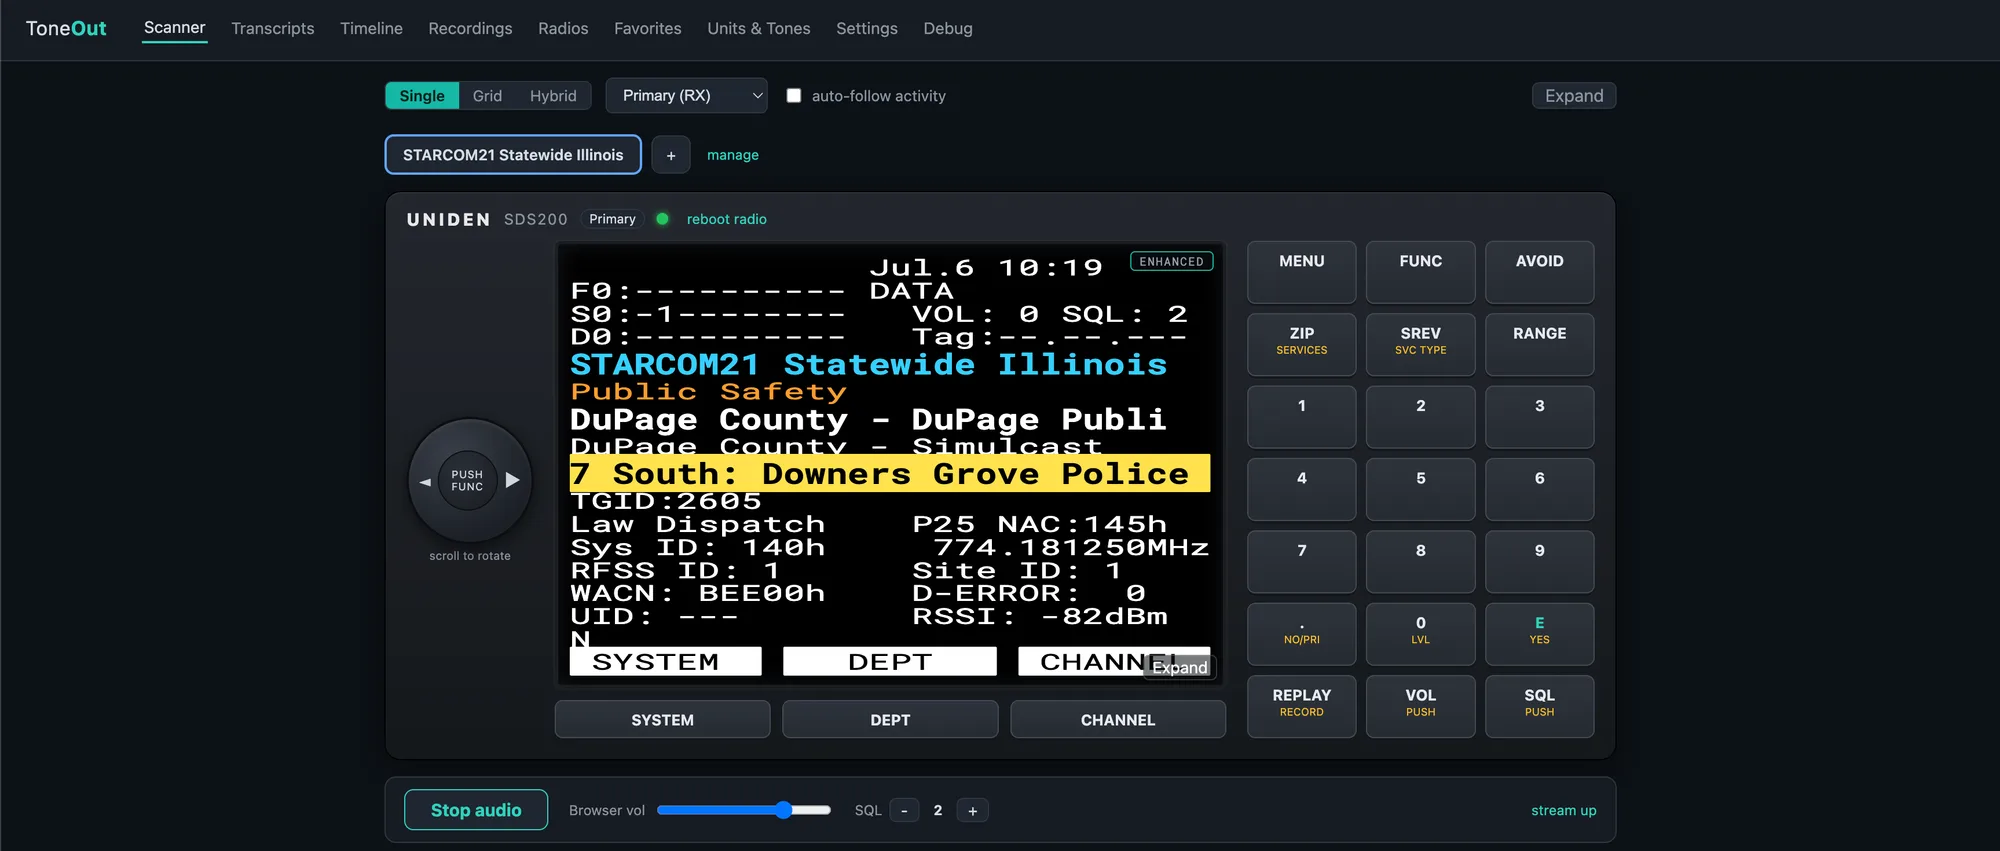Click keypad number 3
Screen dimensions: 2000x851
click(1540, 417)
